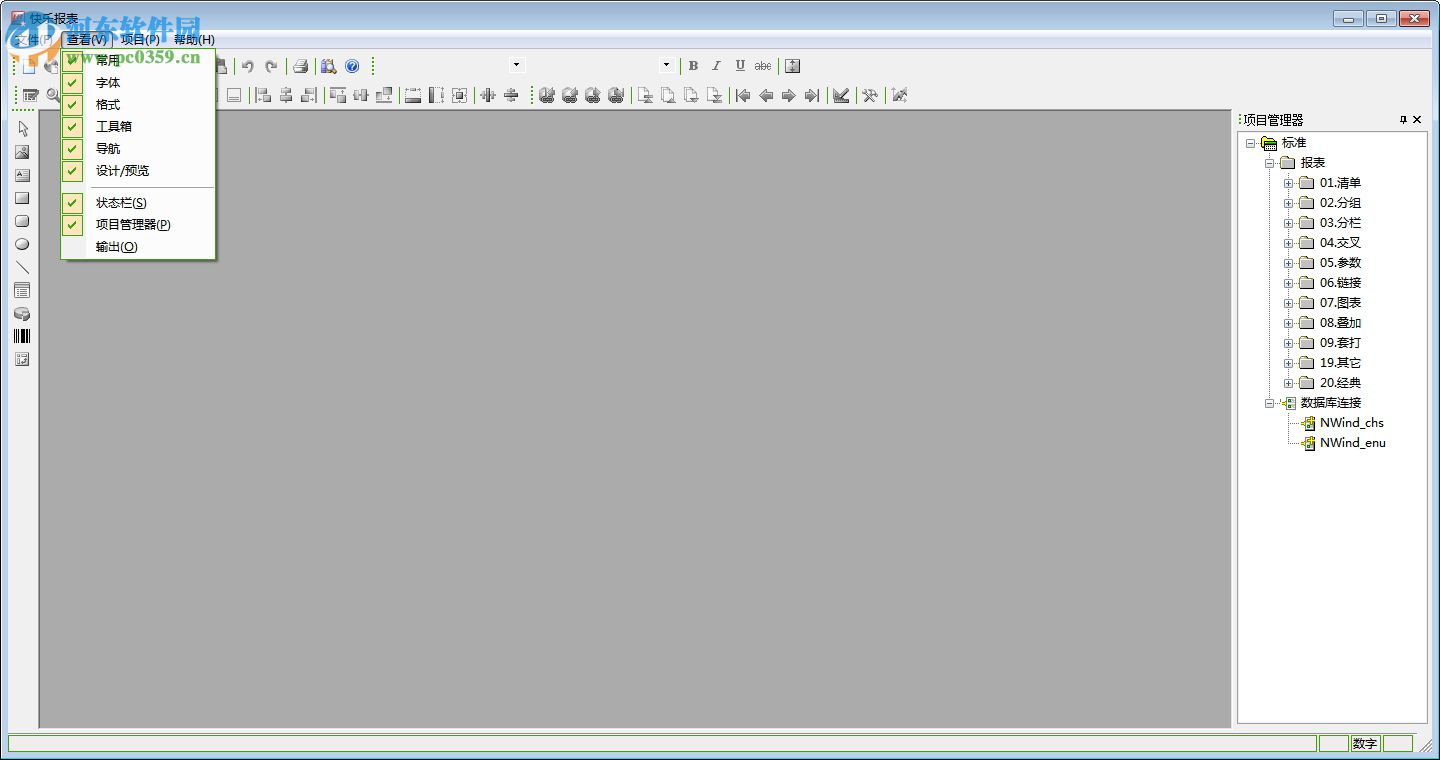The width and height of the screenshot is (1440, 760).
Task: Open the font size dropdown
Action: pyautogui.click(x=666, y=65)
